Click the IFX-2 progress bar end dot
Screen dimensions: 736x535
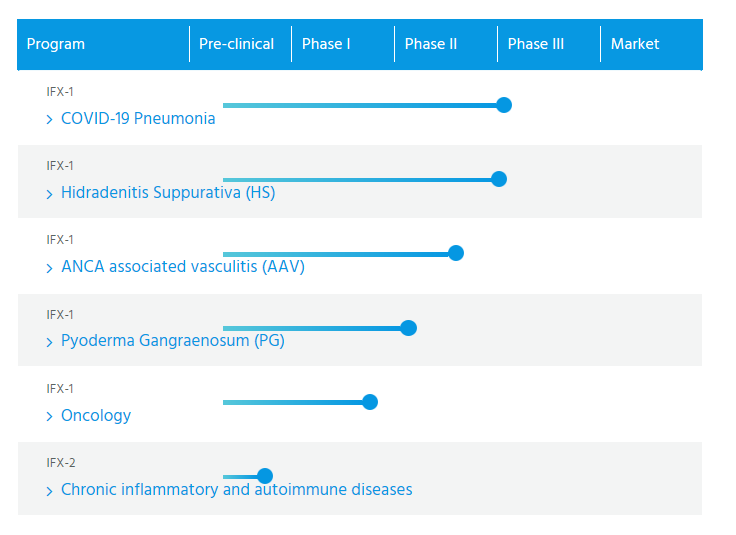tap(265, 476)
